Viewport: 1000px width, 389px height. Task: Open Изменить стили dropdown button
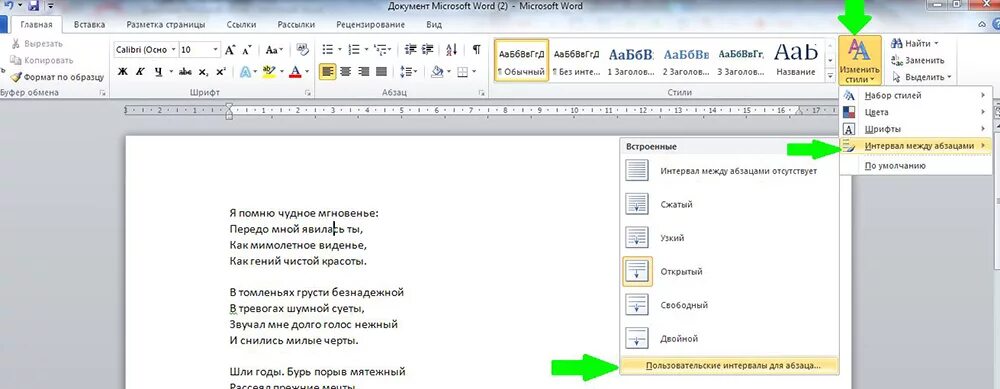click(x=859, y=61)
